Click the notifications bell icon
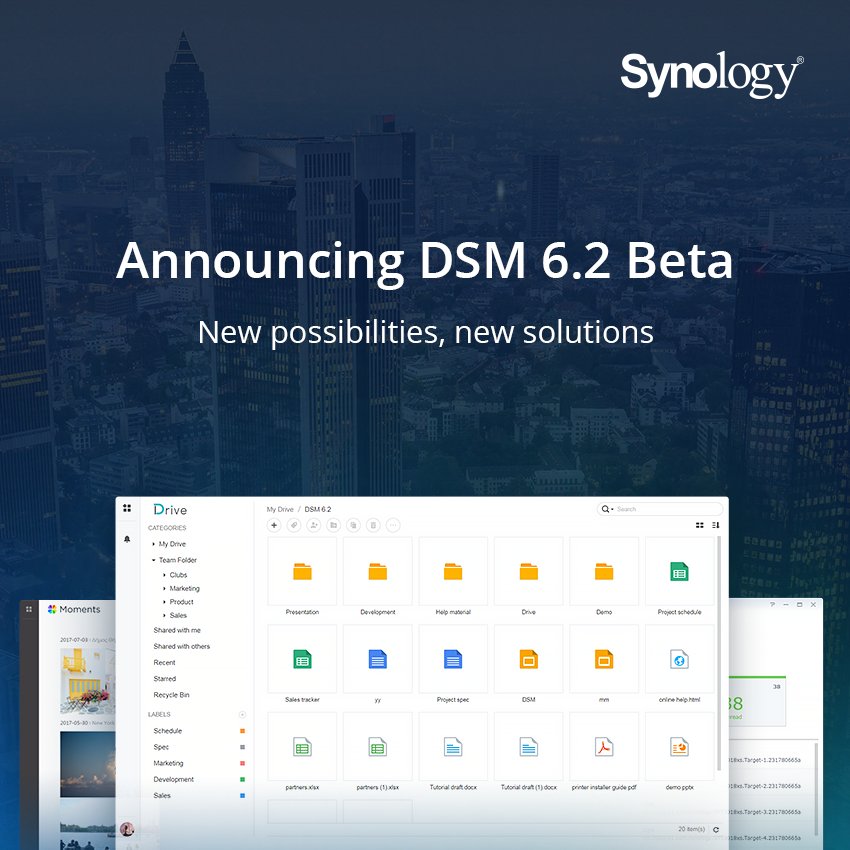850x850 pixels. [x=126, y=538]
